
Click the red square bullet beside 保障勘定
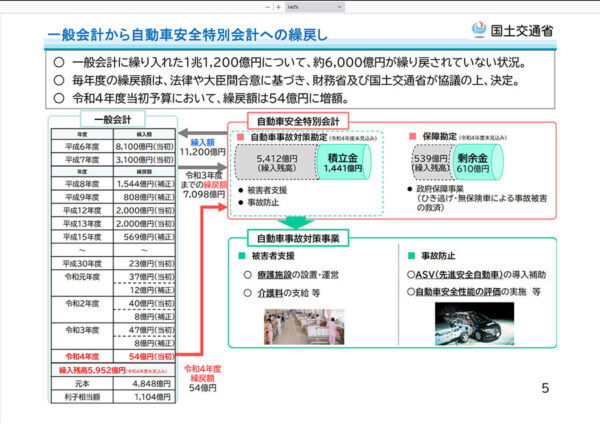click(x=412, y=134)
